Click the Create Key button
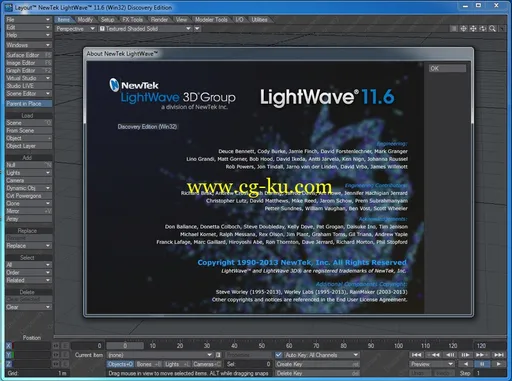The width and height of the screenshot is (512, 381). (x=318, y=364)
